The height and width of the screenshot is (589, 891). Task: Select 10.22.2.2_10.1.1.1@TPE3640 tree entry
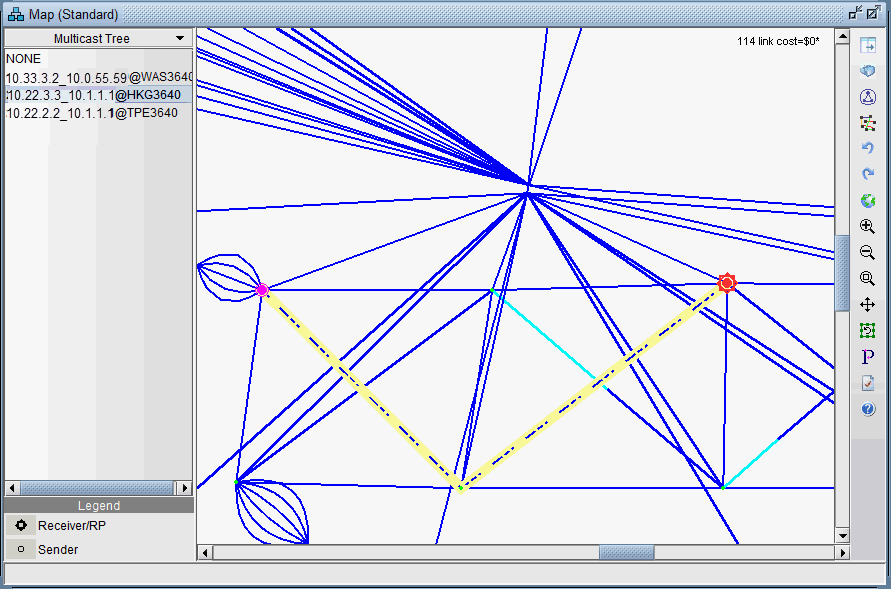92,113
